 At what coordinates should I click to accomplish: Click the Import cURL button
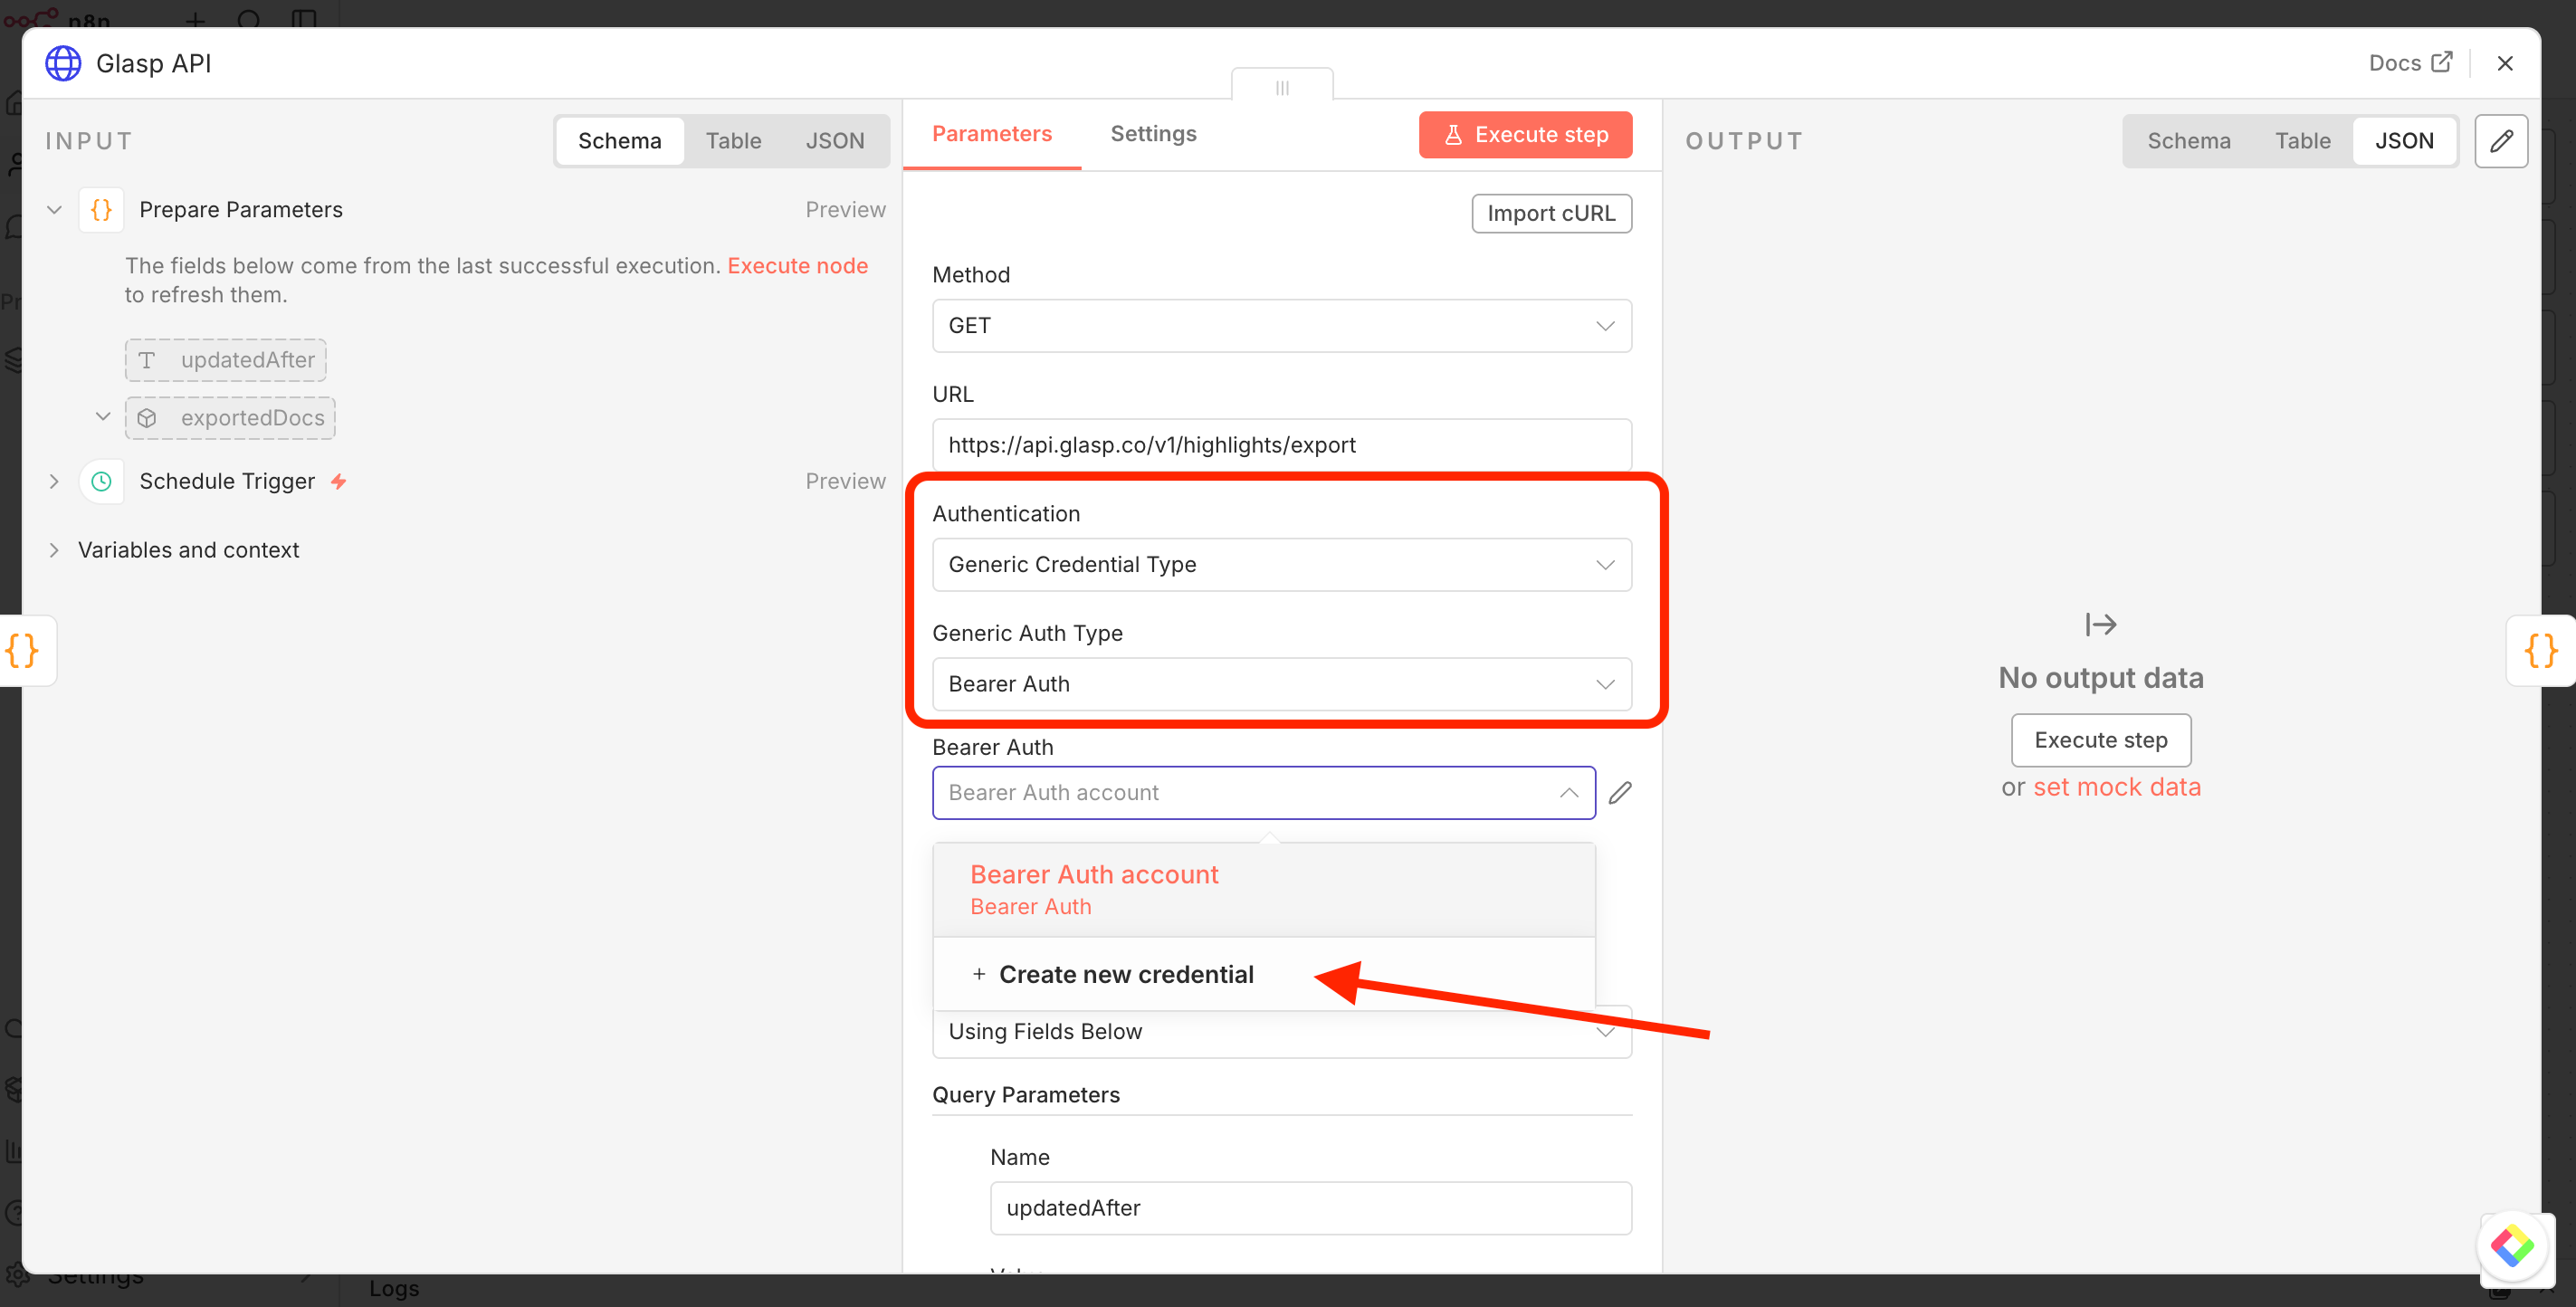pos(1550,214)
